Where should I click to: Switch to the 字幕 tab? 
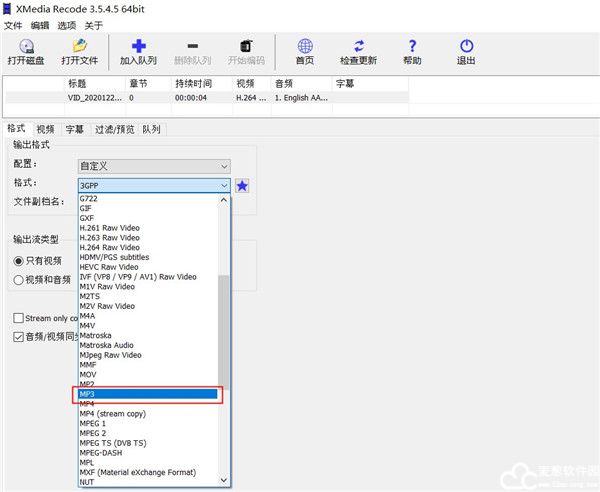tap(74, 129)
